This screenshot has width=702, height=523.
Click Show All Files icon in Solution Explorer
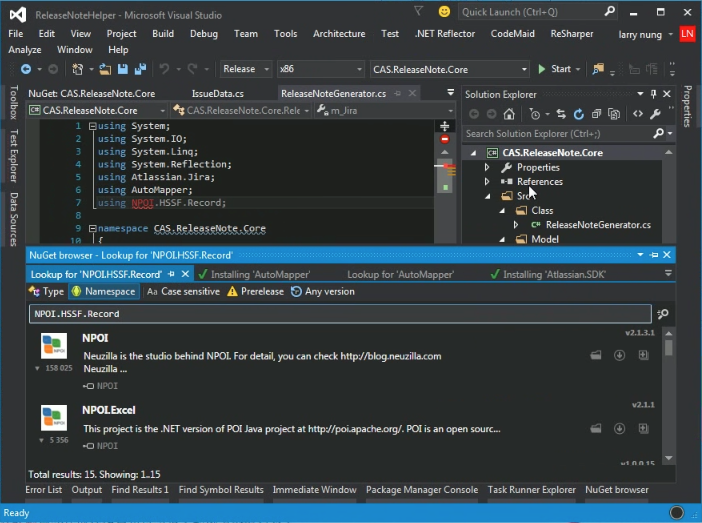[x=614, y=114]
